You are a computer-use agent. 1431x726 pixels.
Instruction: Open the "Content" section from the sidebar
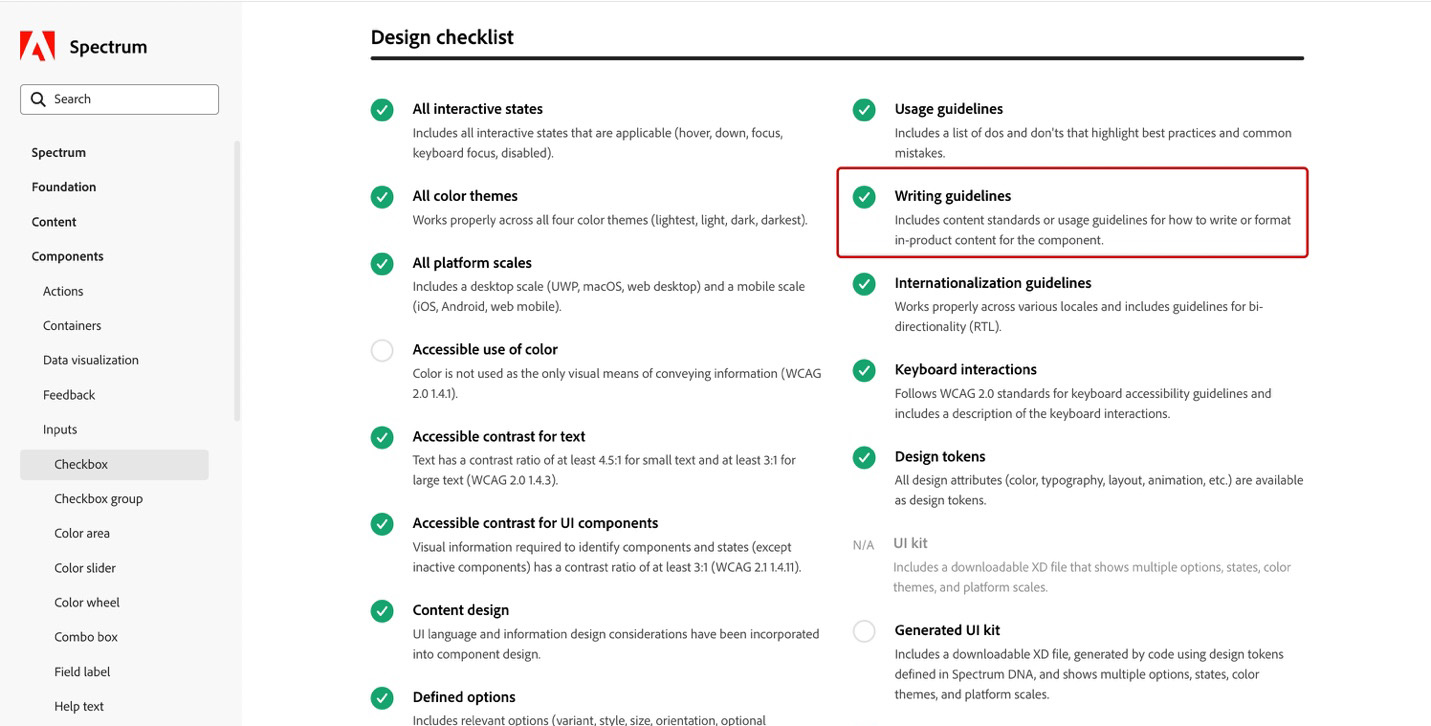point(53,221)
